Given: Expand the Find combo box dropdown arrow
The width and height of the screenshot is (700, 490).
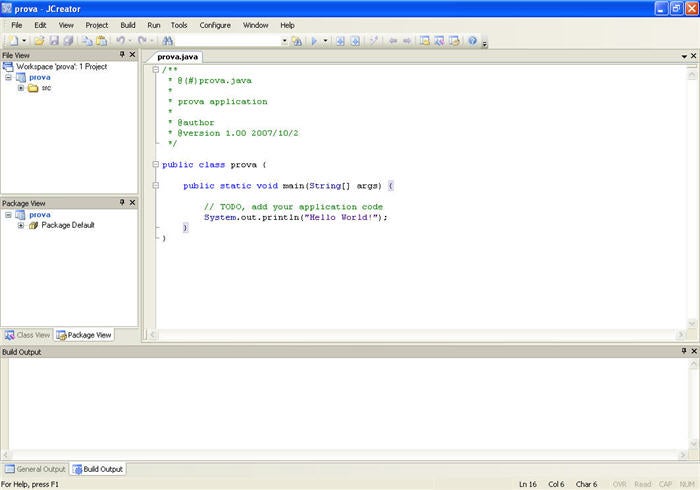Looking at the screenshot, I should pyautogui.click(x=284, y=41).
